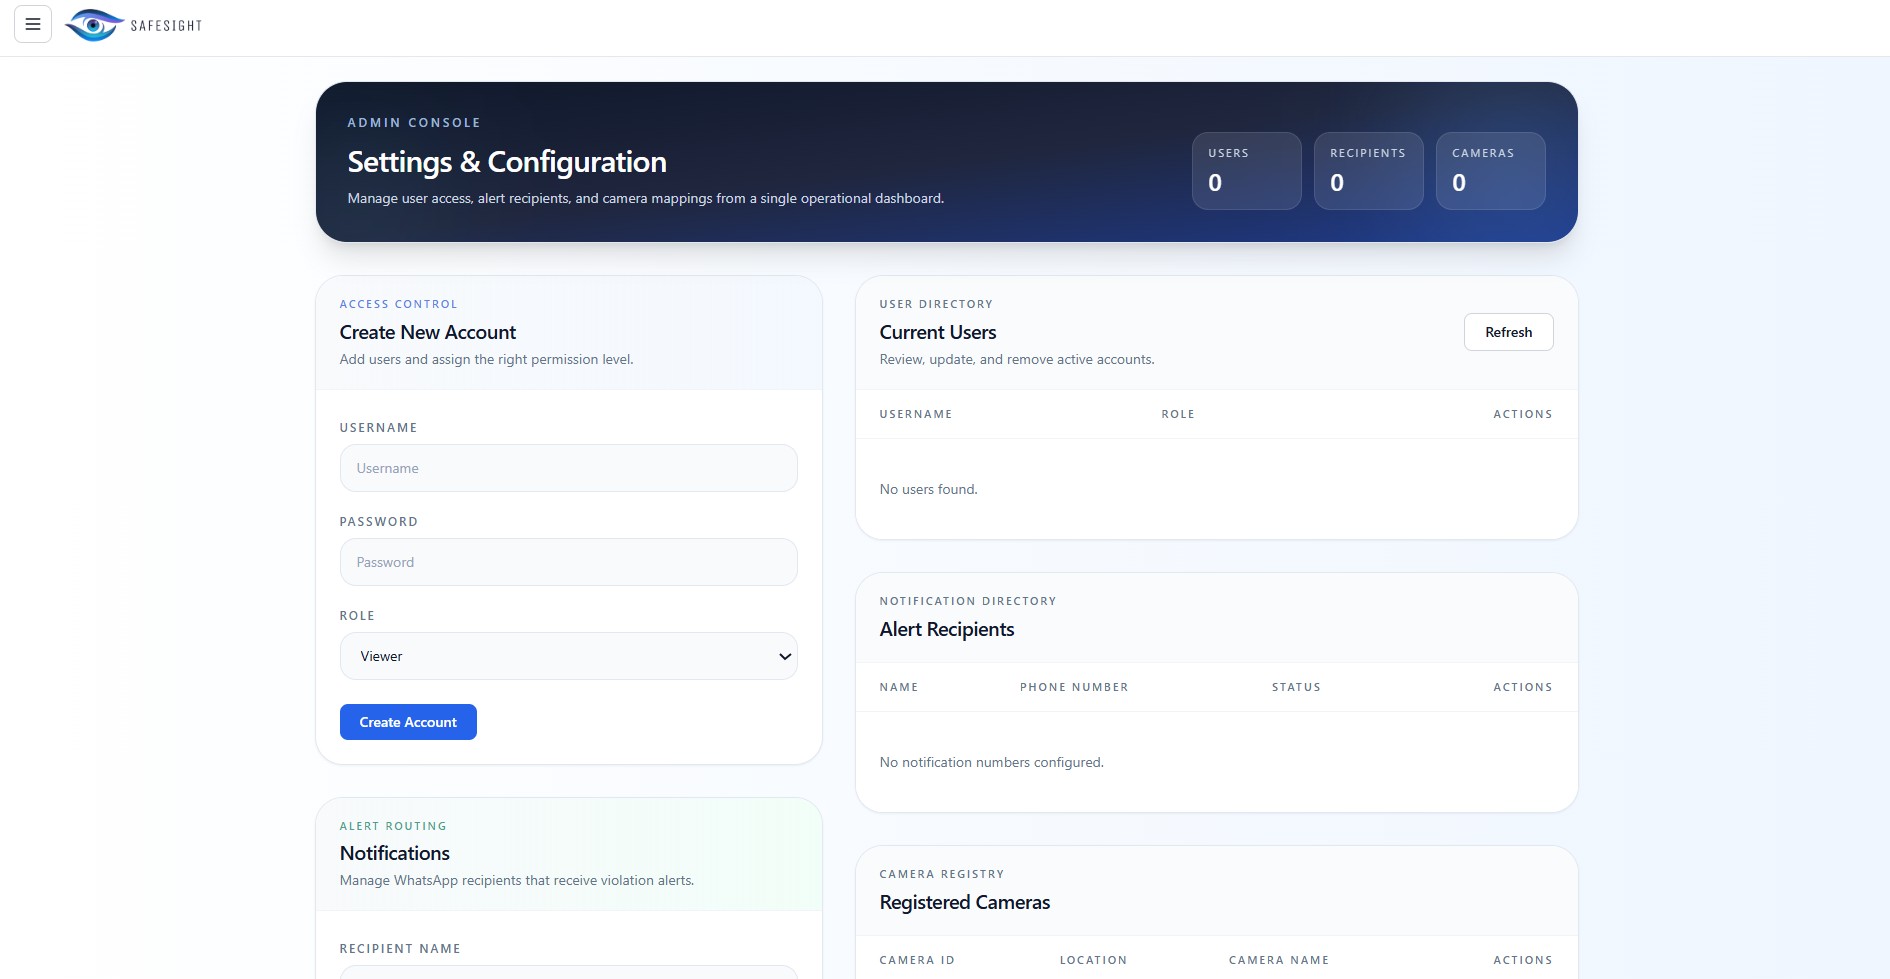Click the Username column header in Current Users

pos(916,414)
